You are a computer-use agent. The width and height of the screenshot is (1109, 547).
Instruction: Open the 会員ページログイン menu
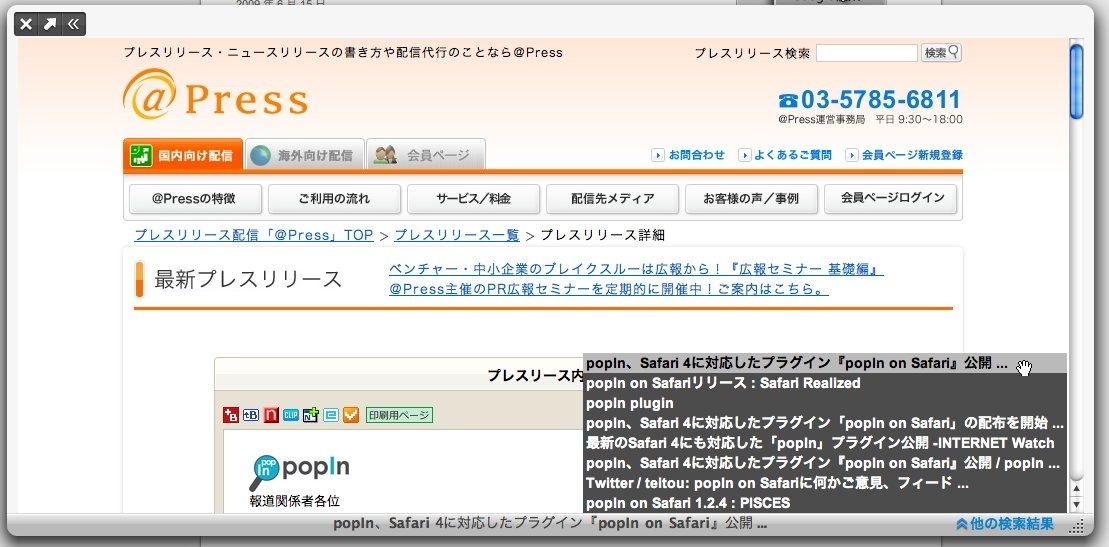click(890, 199)
